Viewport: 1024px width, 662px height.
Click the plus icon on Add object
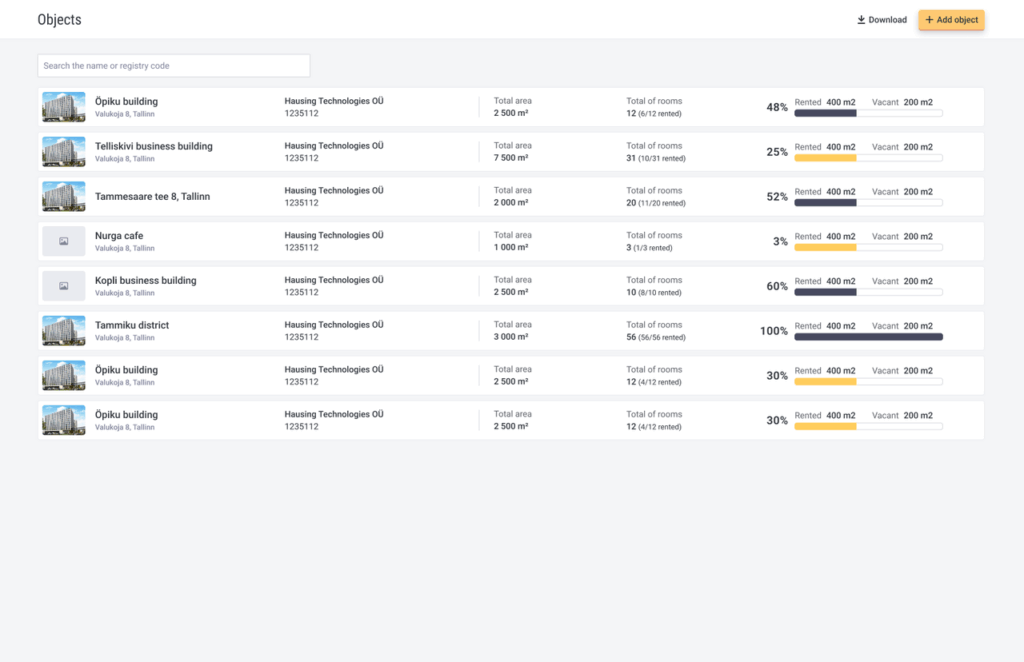[x=929, y=20]
